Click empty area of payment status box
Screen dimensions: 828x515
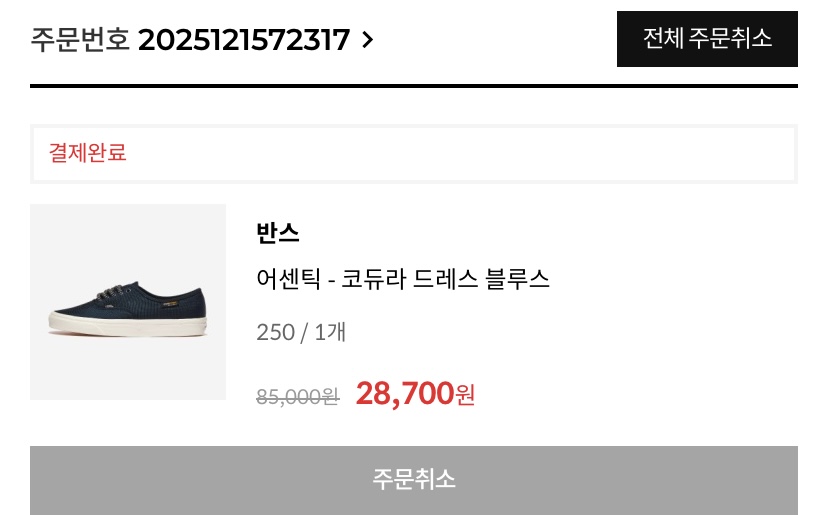(500, 153)
